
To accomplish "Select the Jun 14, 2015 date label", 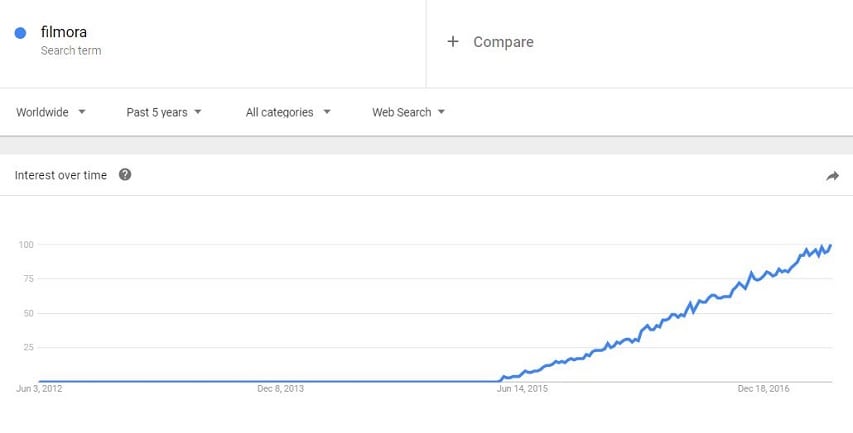I will tap(522, 389).
